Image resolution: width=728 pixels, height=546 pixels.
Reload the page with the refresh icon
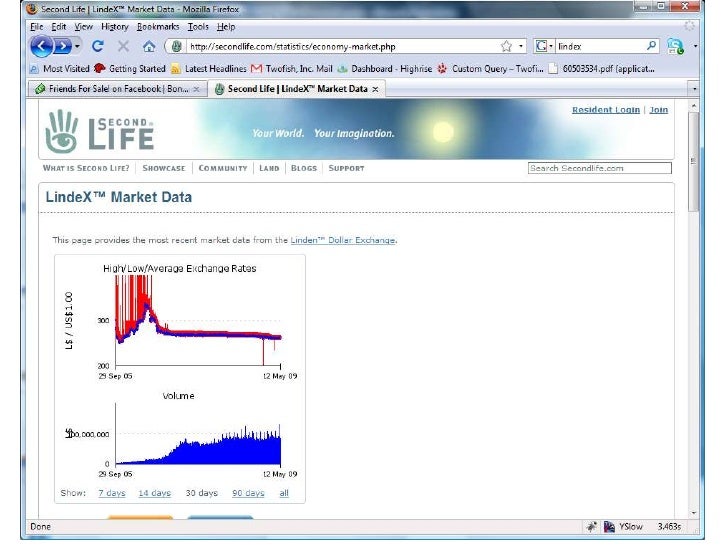(x=98, y=46)
